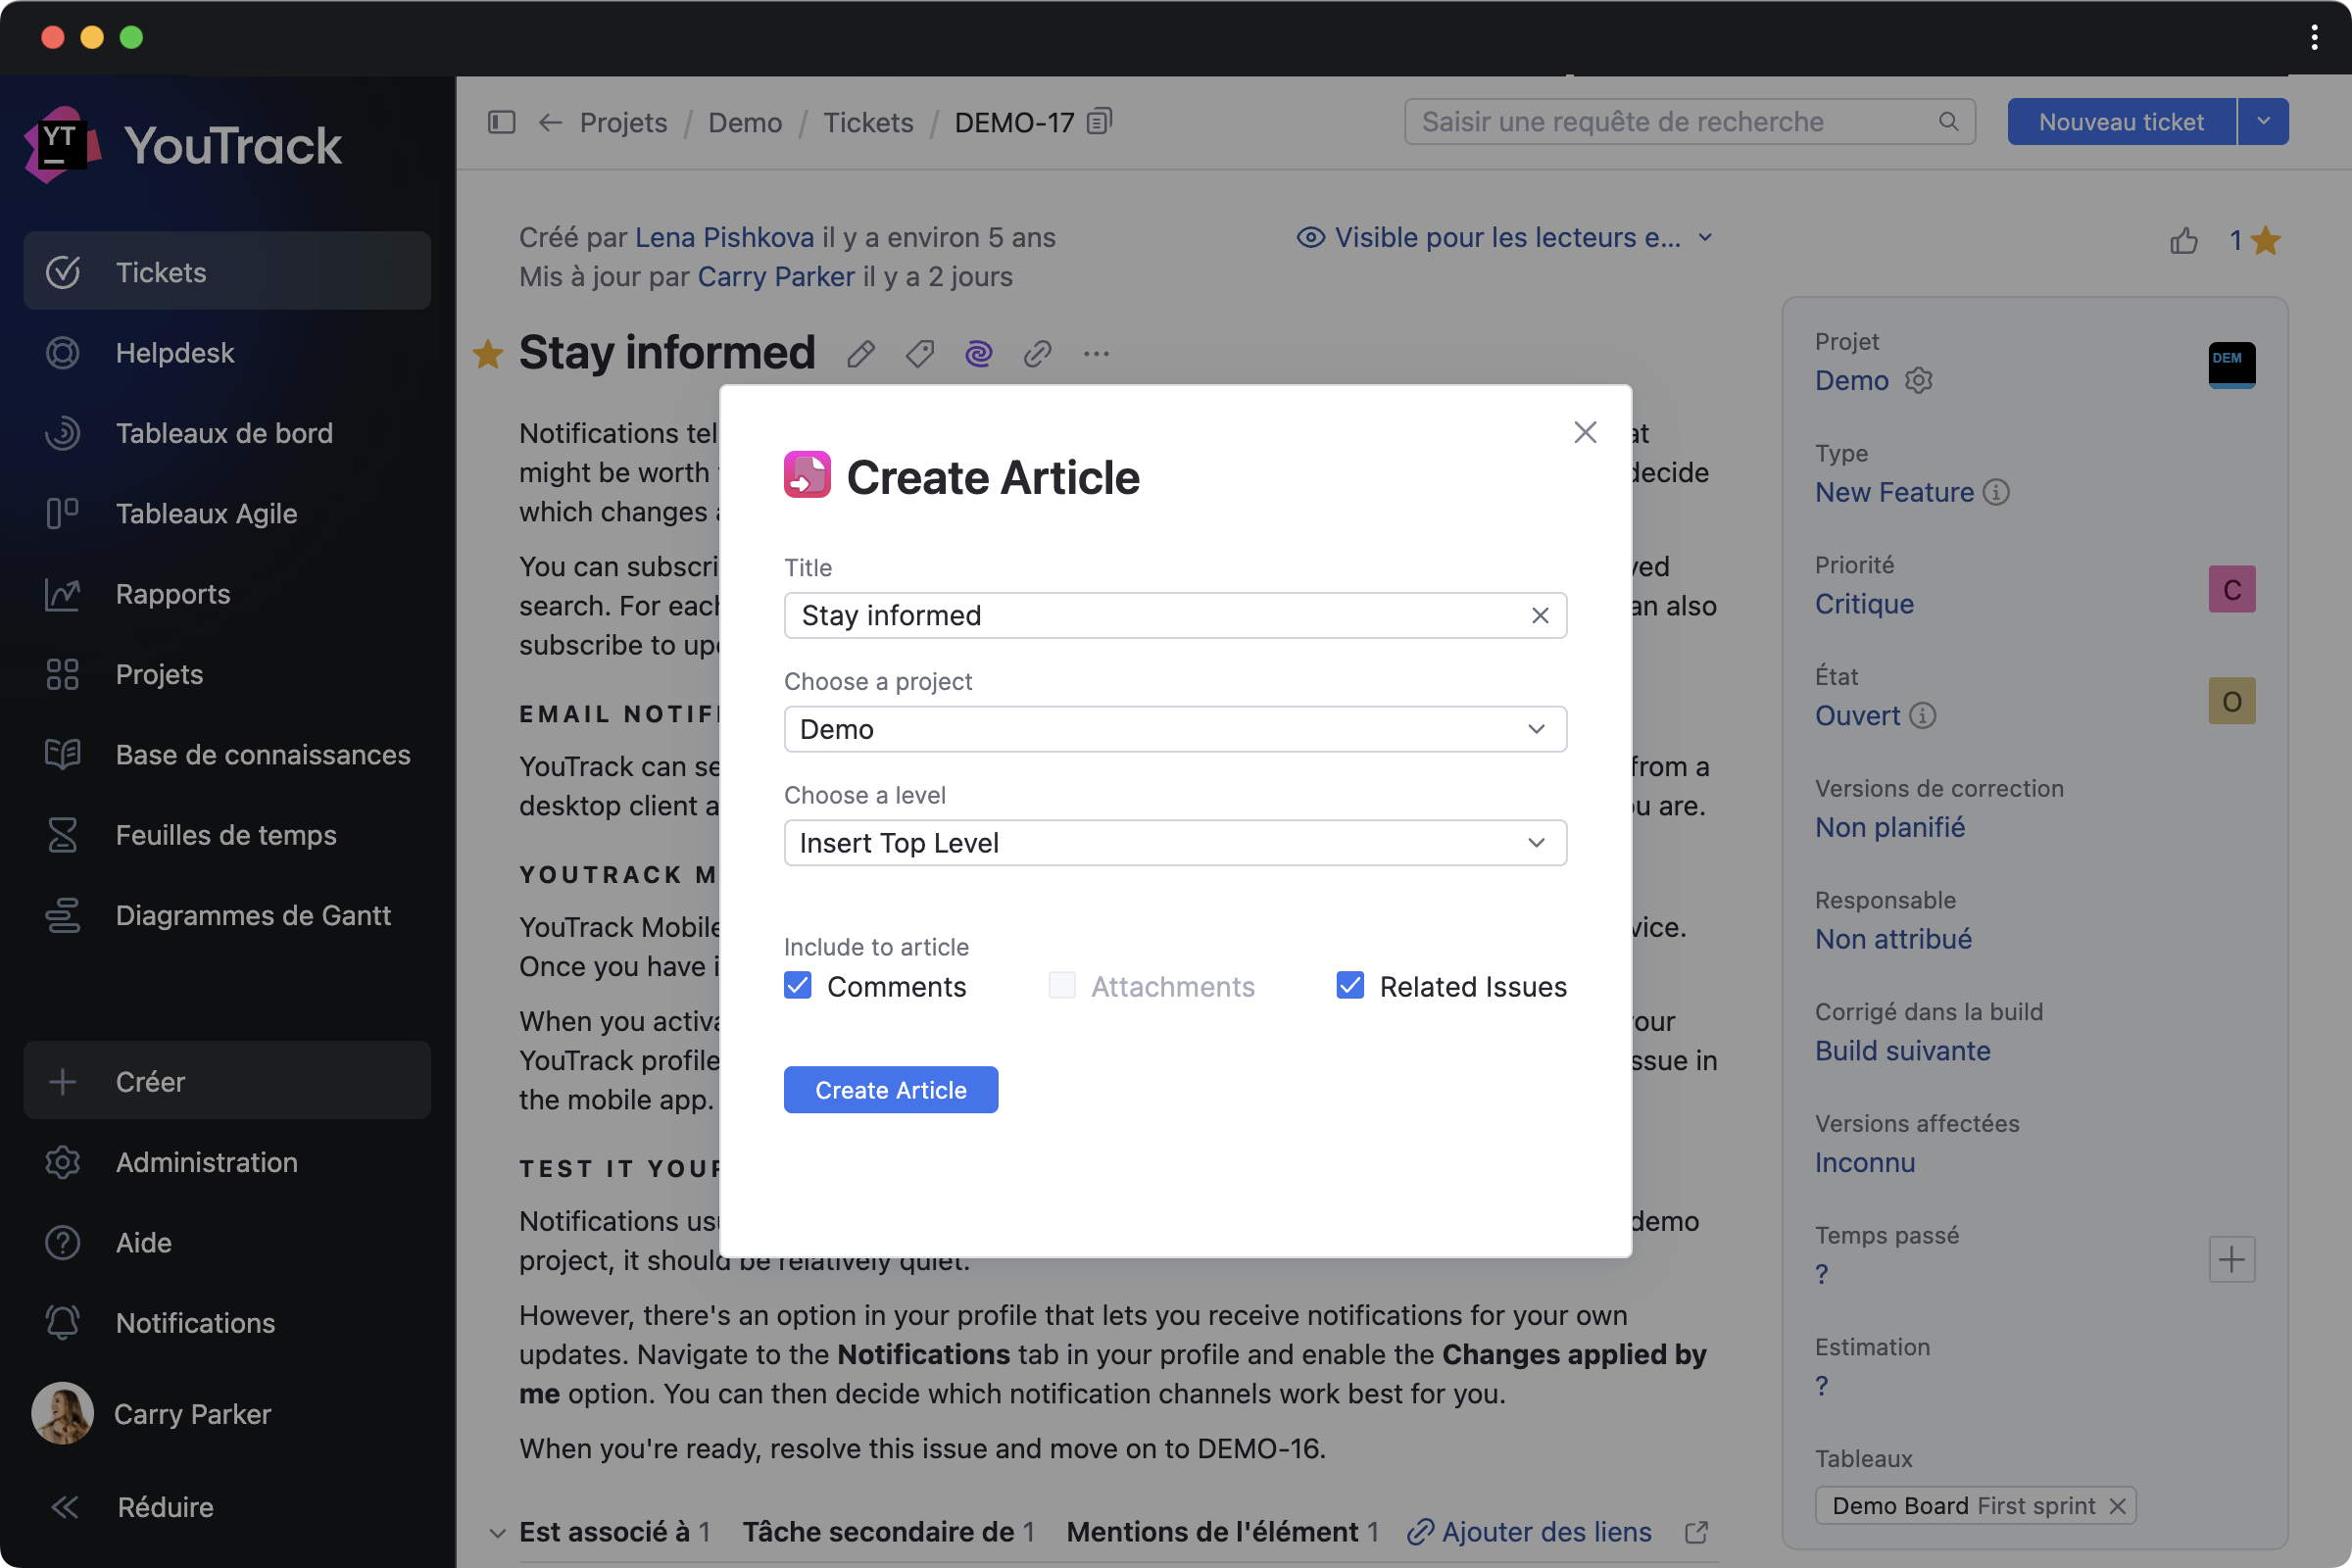Open Demo project settings gear icon
This screenshot has width=2352, height=1568.
point(1918,381)
